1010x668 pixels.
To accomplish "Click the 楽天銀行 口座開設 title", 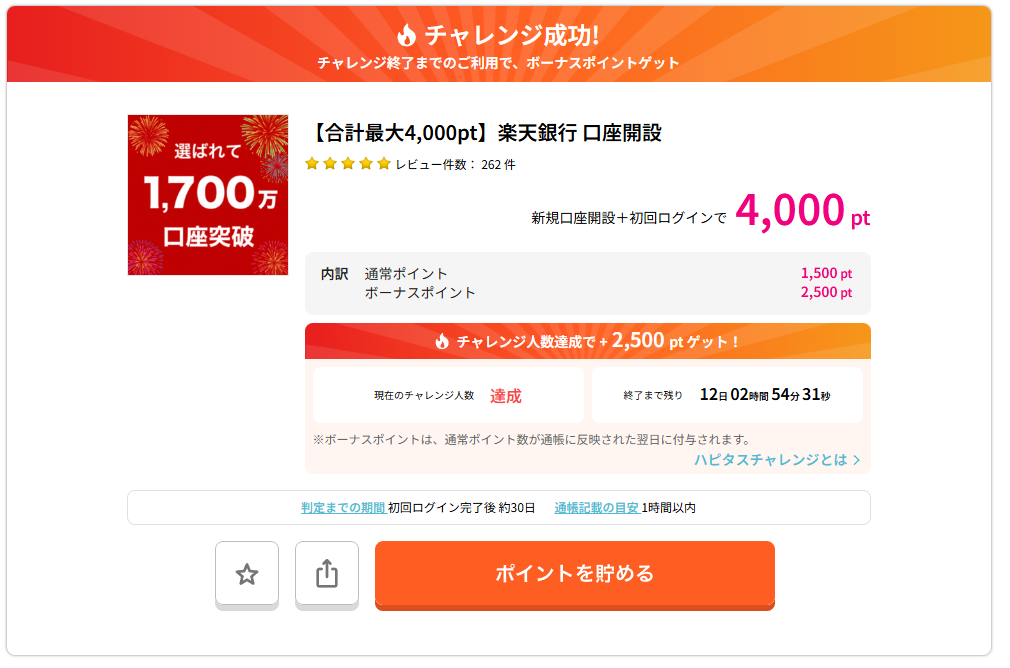I will point(487,133).
